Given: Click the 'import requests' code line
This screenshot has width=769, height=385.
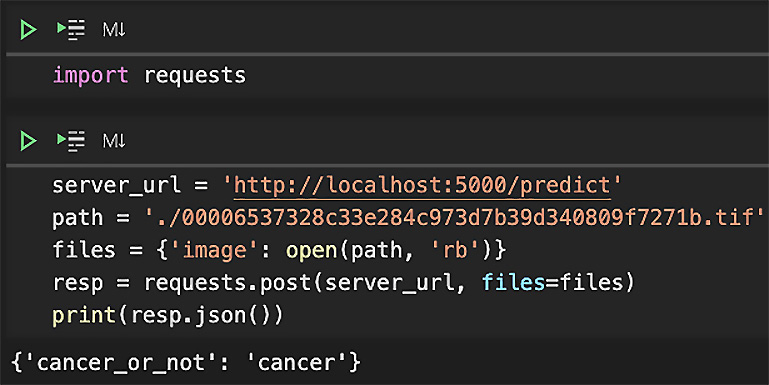Looking at the screenshot, I should click(x=150, y=76).
